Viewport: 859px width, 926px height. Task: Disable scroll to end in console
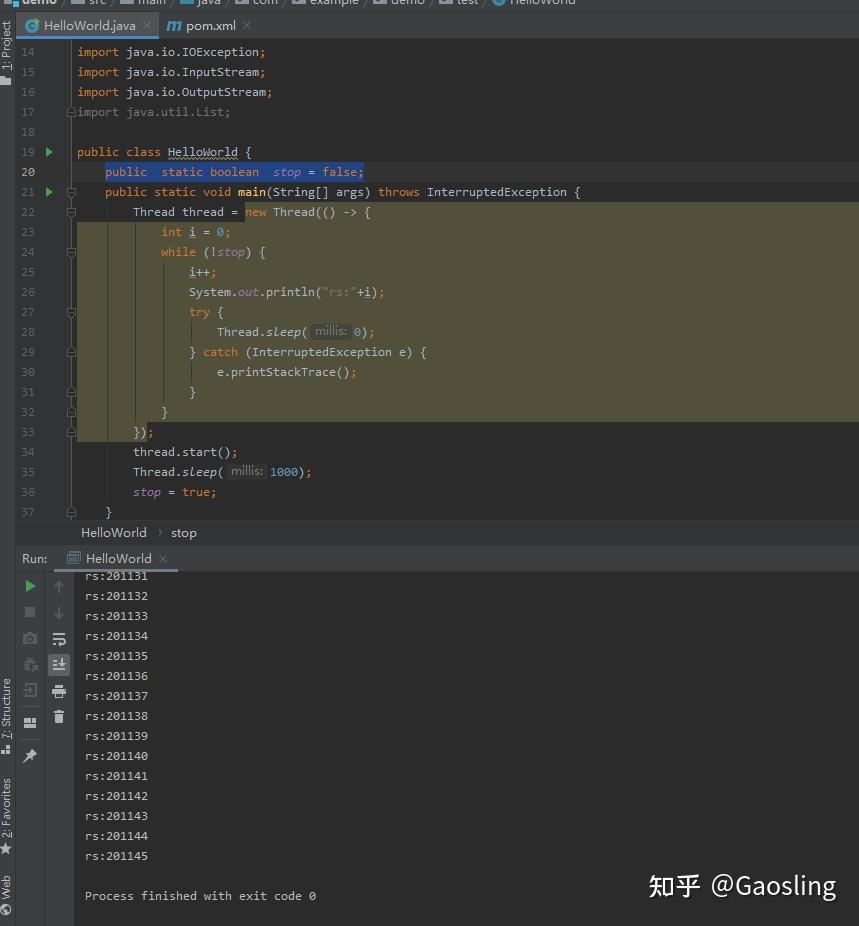(x=59, y=663)
